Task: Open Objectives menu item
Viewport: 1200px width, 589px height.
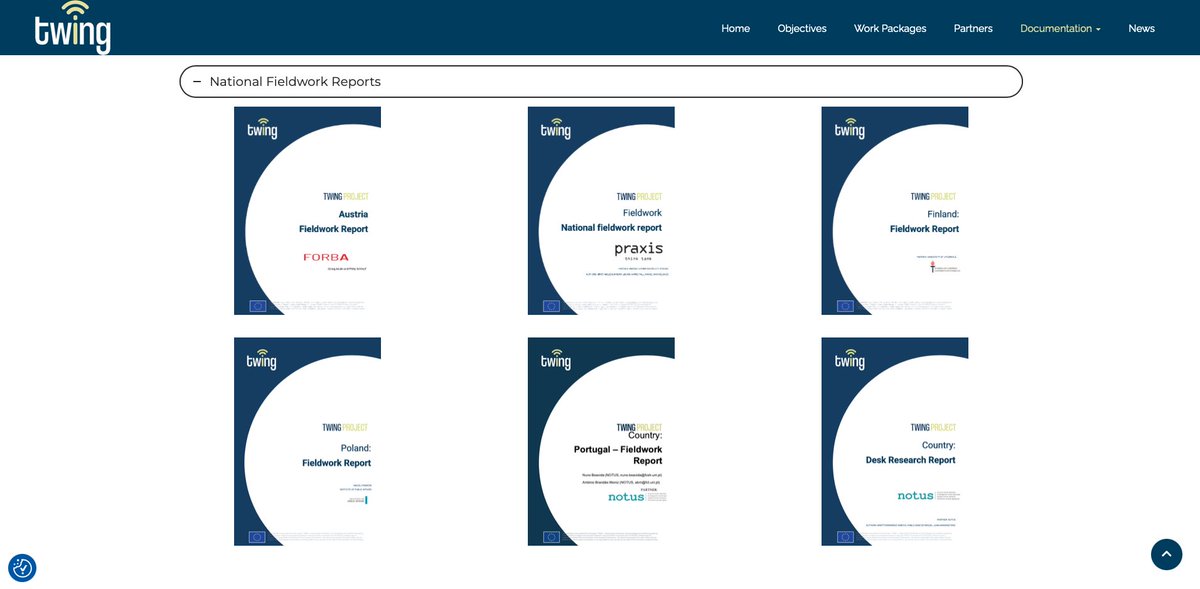Action: 802,29
